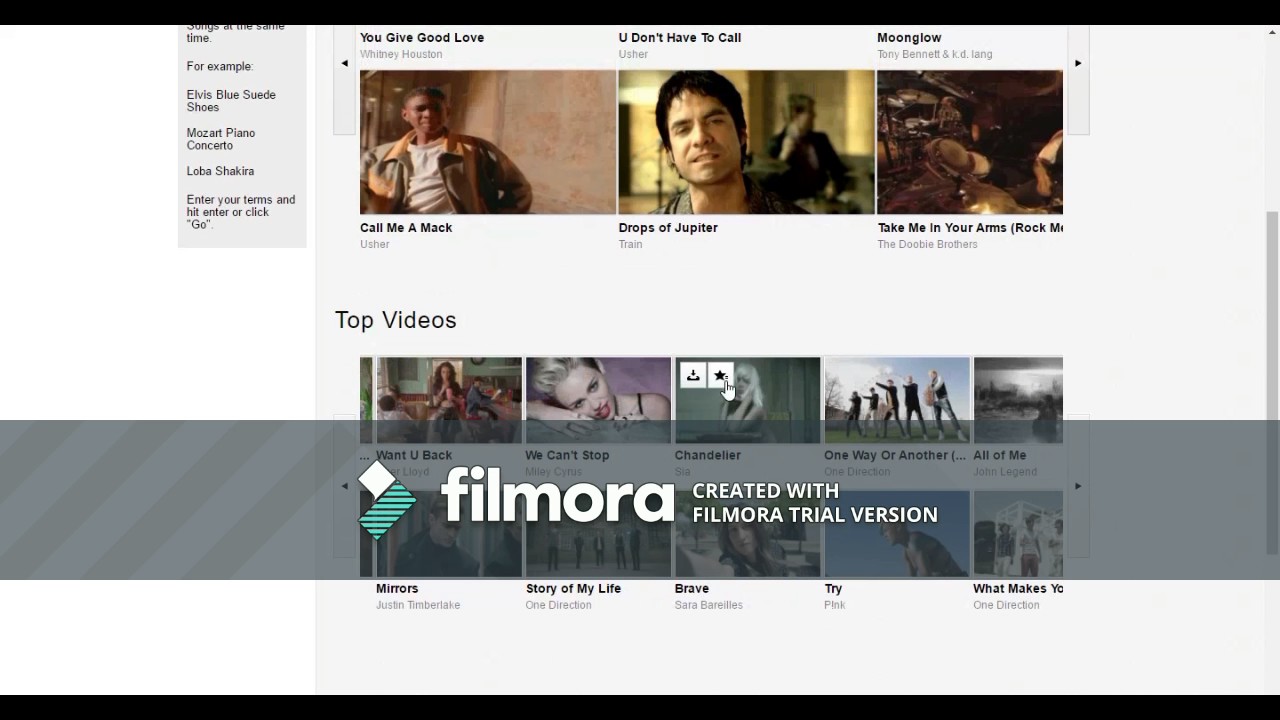The height and width of the screenshot is (720, 1280).
Task: Open The Doobie Brothers artist link
Action: [x=927, y=244]
